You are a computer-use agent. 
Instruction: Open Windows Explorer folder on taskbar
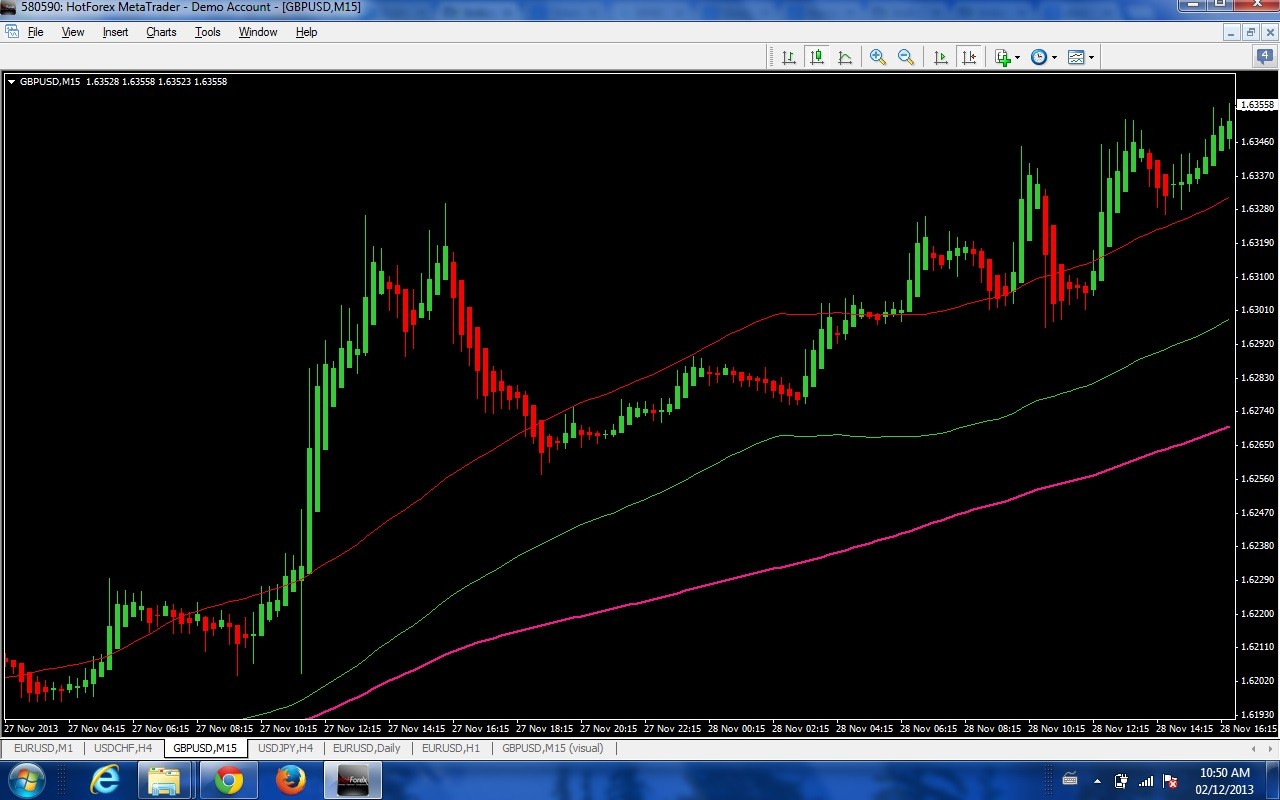164,780
